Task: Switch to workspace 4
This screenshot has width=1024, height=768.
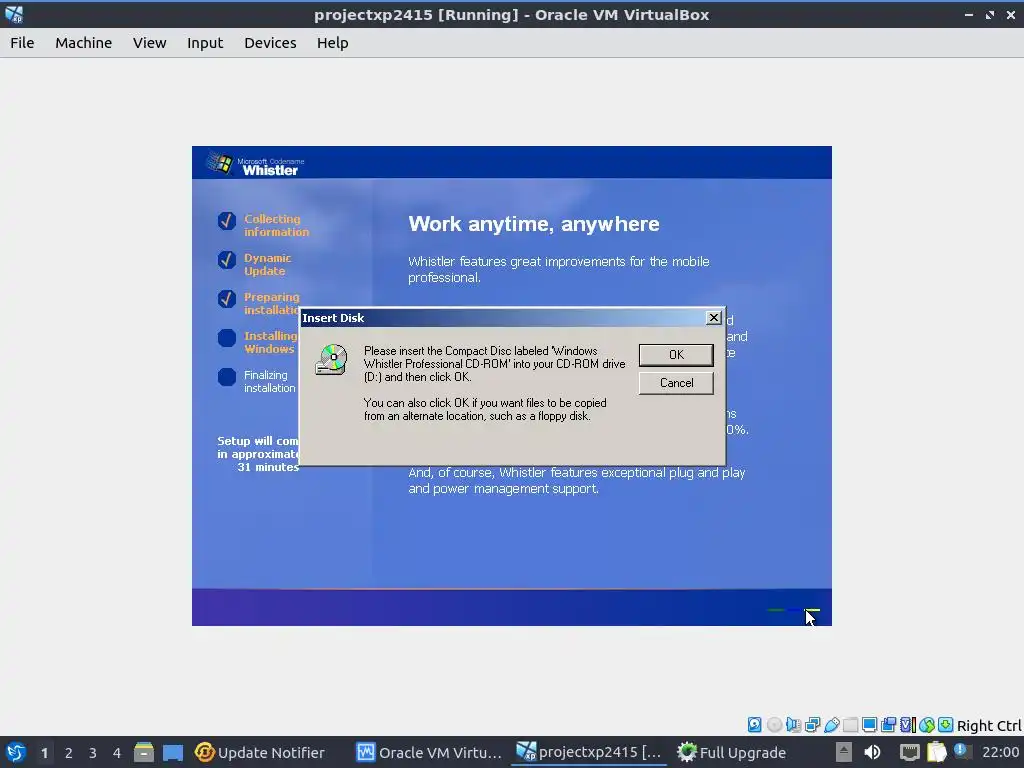Action: (x=117, y=753)
